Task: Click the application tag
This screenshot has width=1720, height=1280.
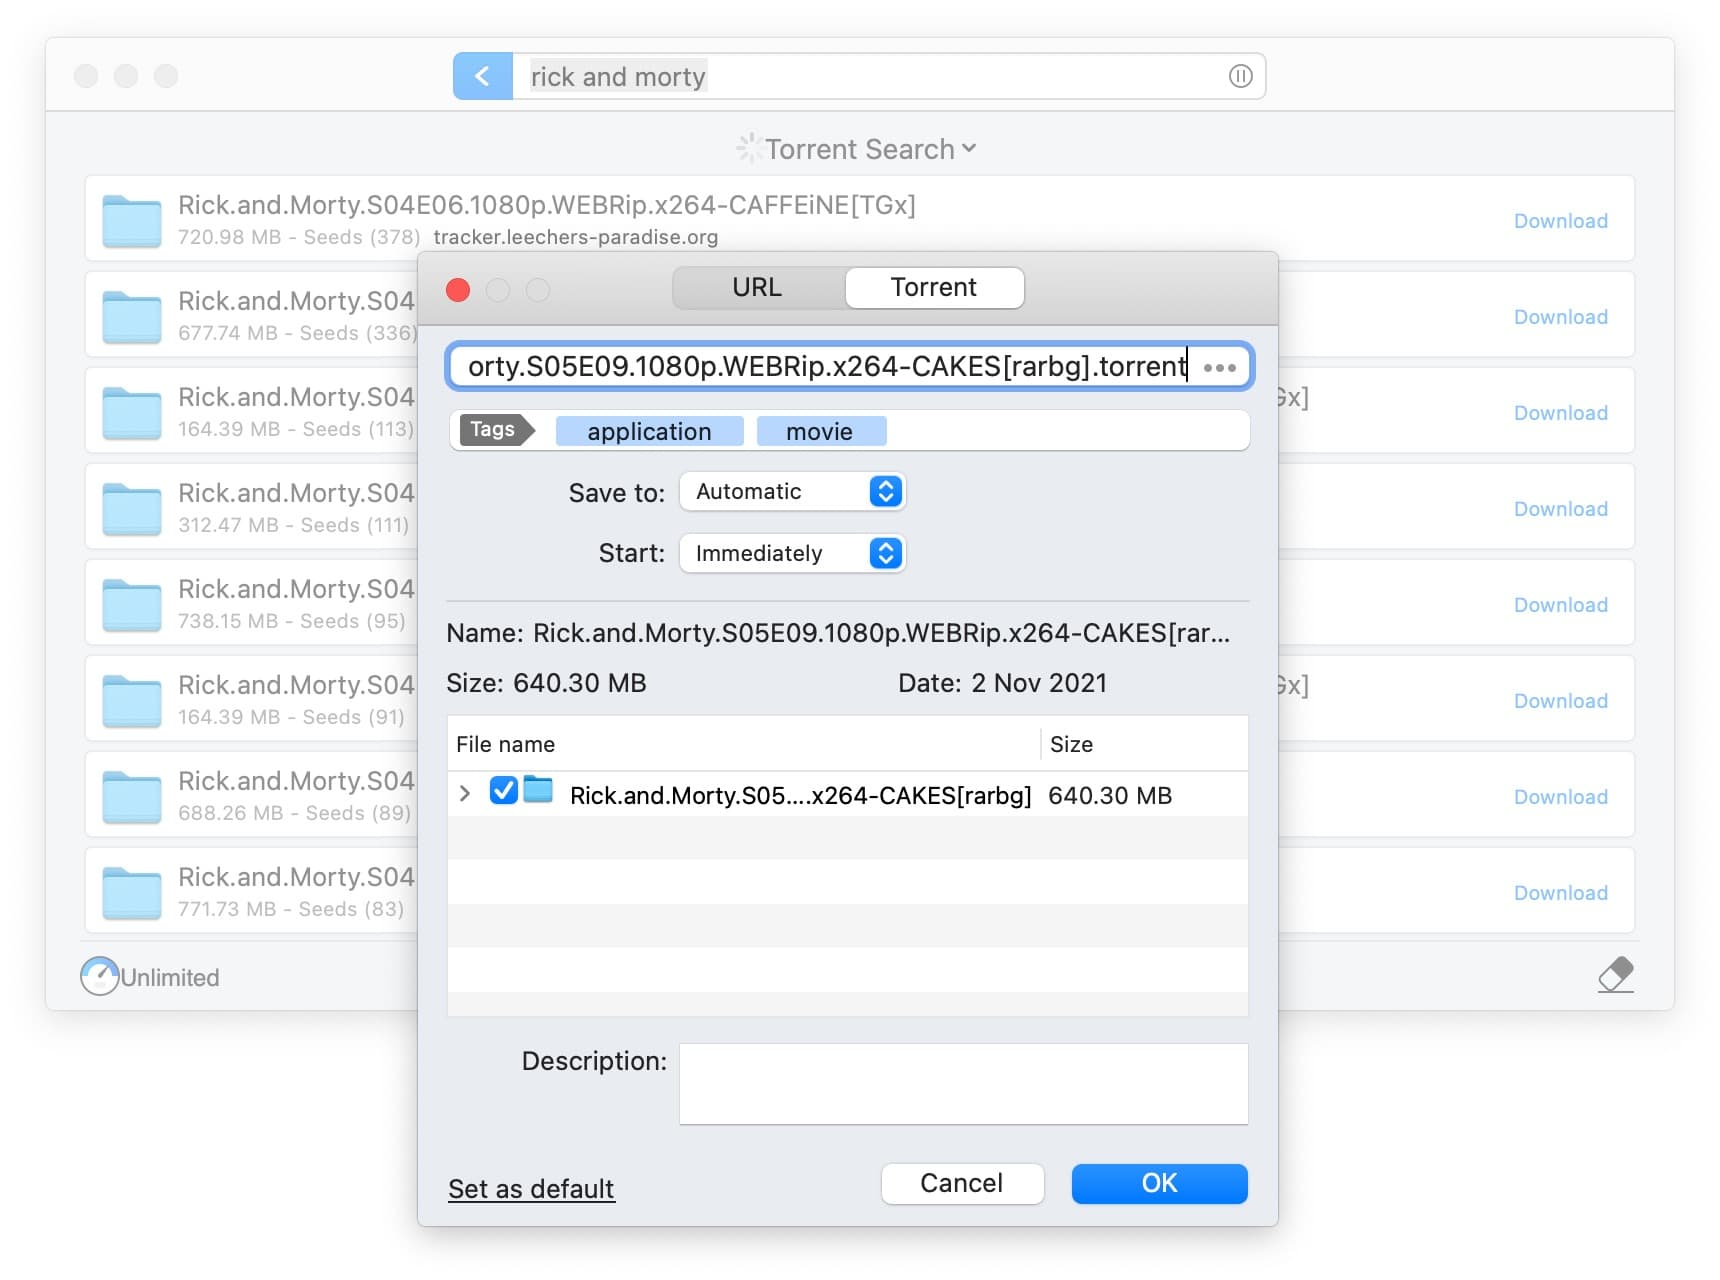Action: pos(649,431)
